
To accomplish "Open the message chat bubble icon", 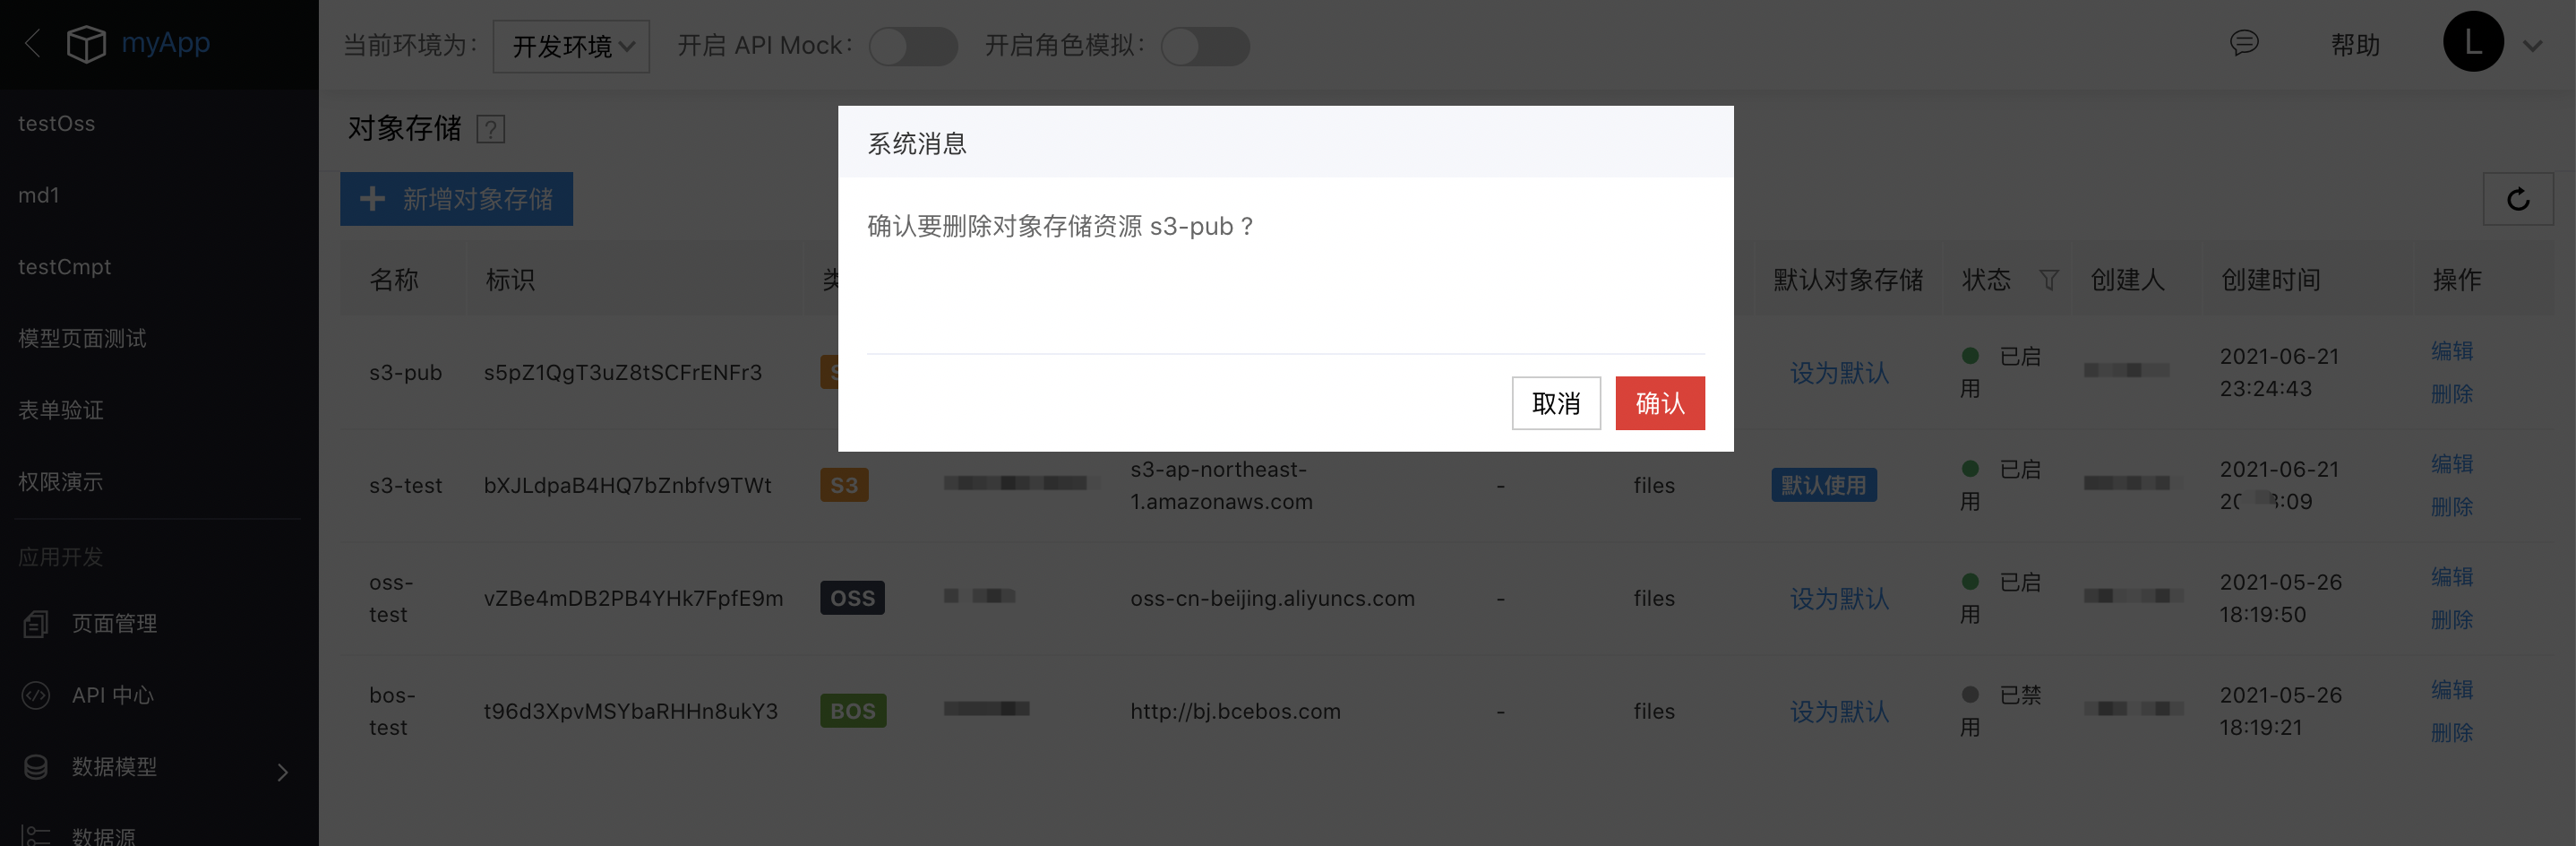I will tap(2244, 43).
